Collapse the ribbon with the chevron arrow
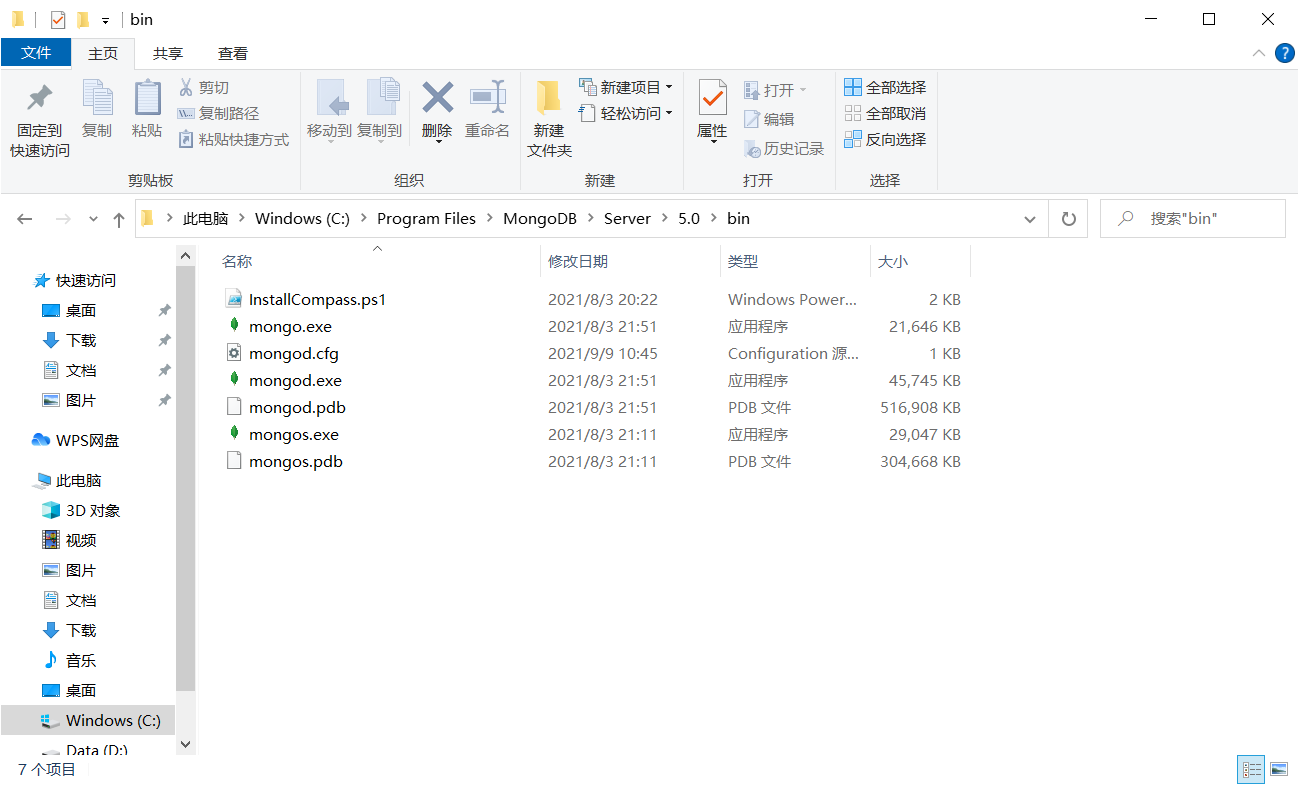 point(1258,54)
